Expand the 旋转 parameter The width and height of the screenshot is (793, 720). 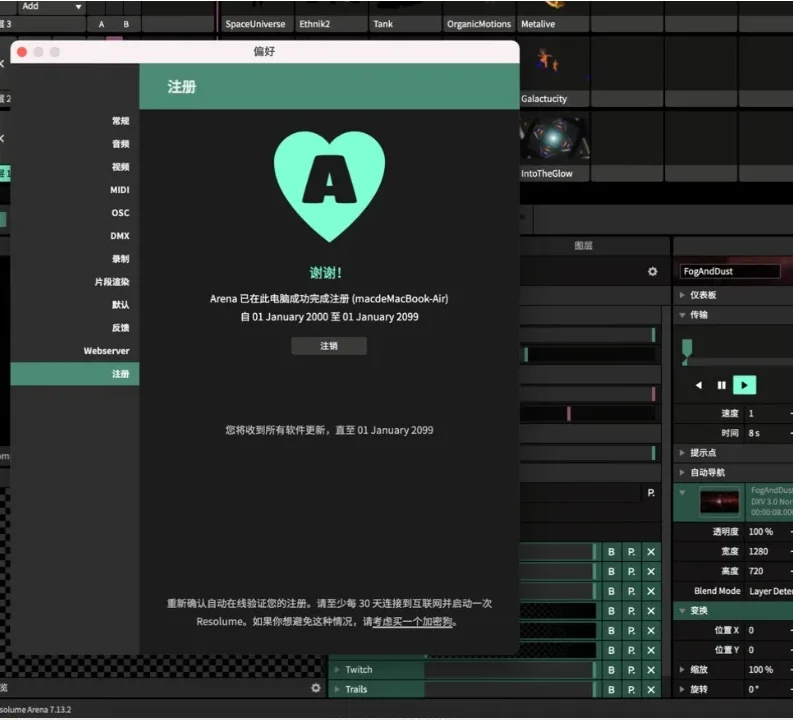[682, 689]
